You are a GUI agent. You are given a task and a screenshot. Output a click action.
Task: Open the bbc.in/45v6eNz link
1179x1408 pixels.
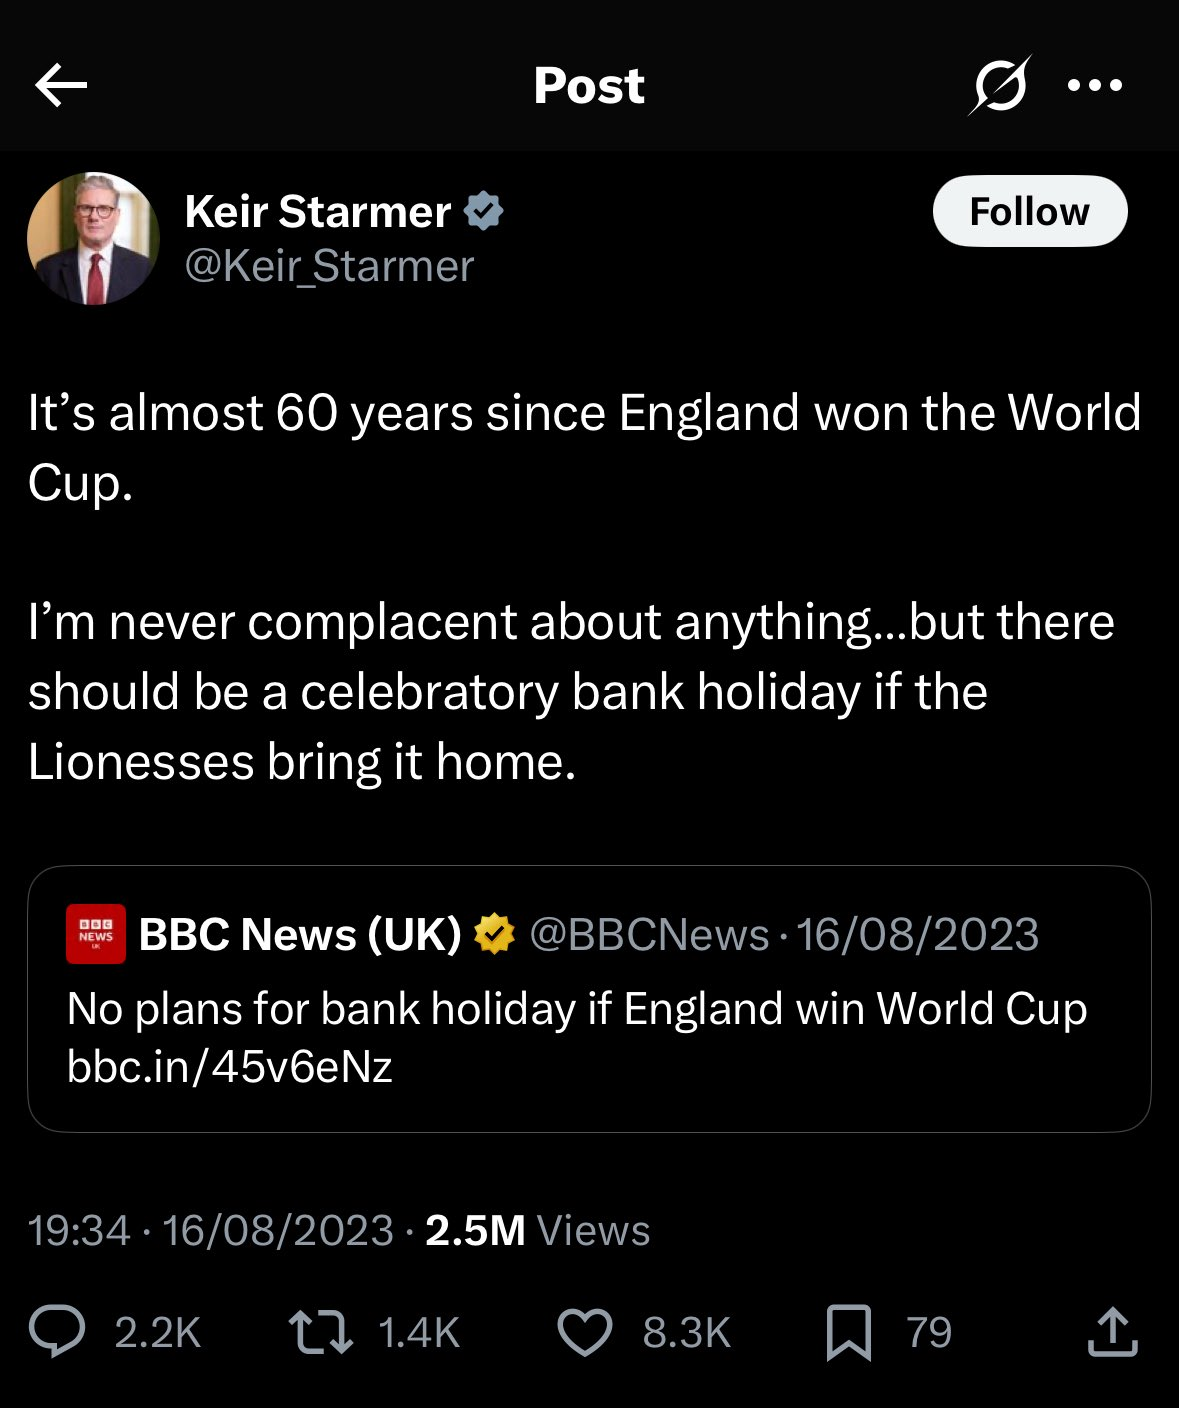point(230,1066)
